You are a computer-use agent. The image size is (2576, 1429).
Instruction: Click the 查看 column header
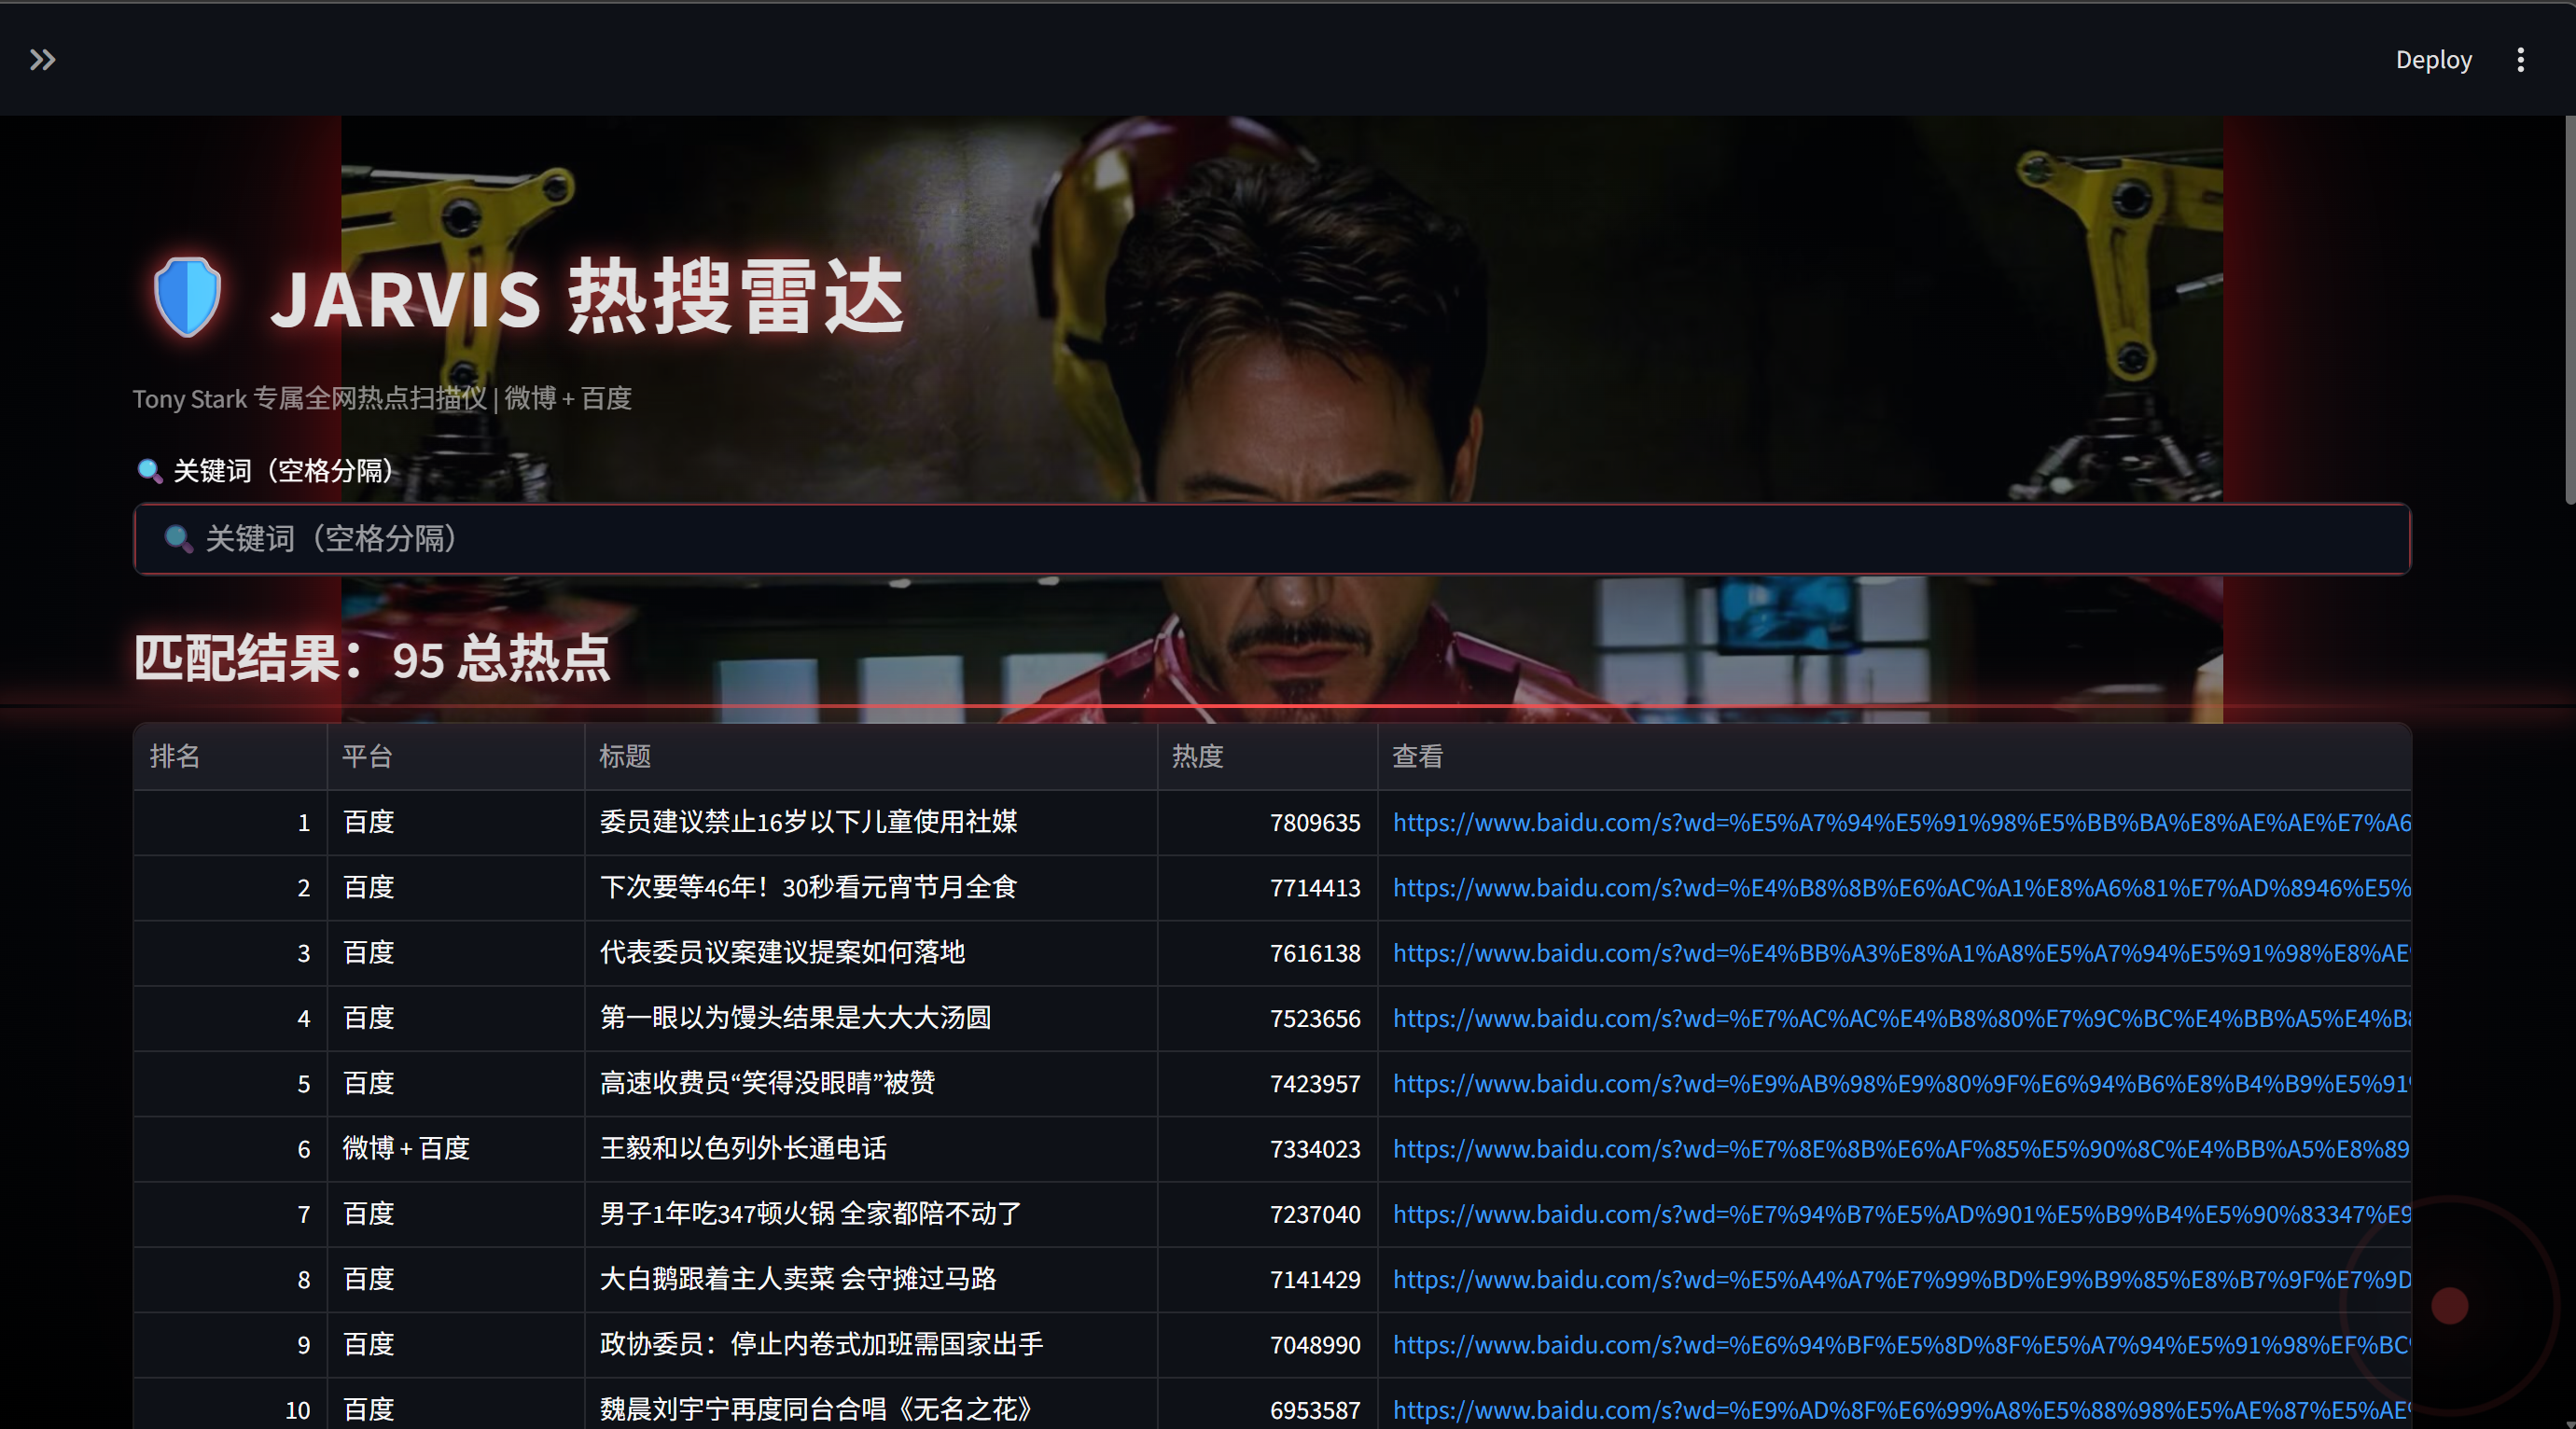coord(1418,756)
